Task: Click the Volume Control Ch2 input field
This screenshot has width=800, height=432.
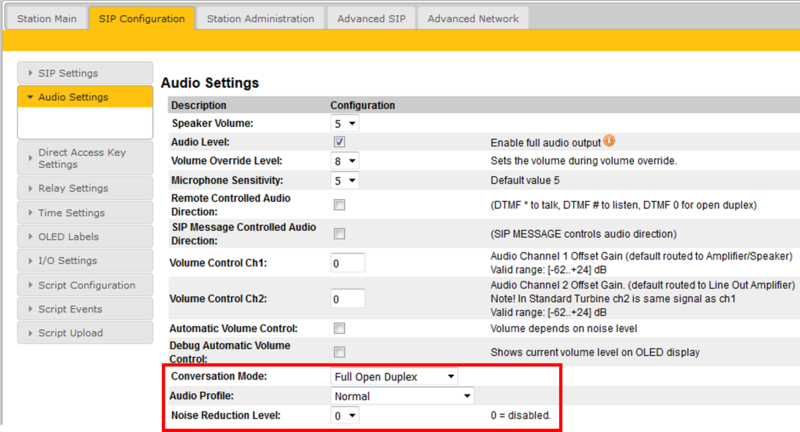Action: pos(348,299)
